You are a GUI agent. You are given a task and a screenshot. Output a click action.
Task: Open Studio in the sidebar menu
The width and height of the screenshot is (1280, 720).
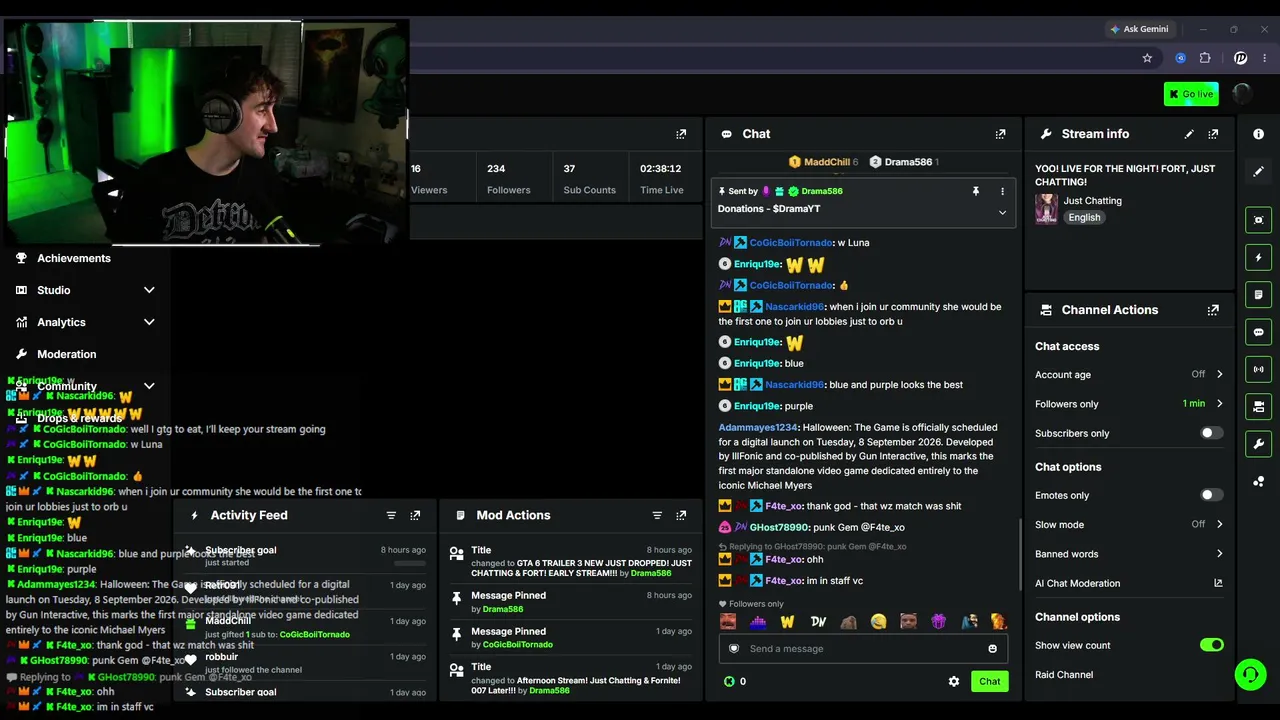click(54, 290)
